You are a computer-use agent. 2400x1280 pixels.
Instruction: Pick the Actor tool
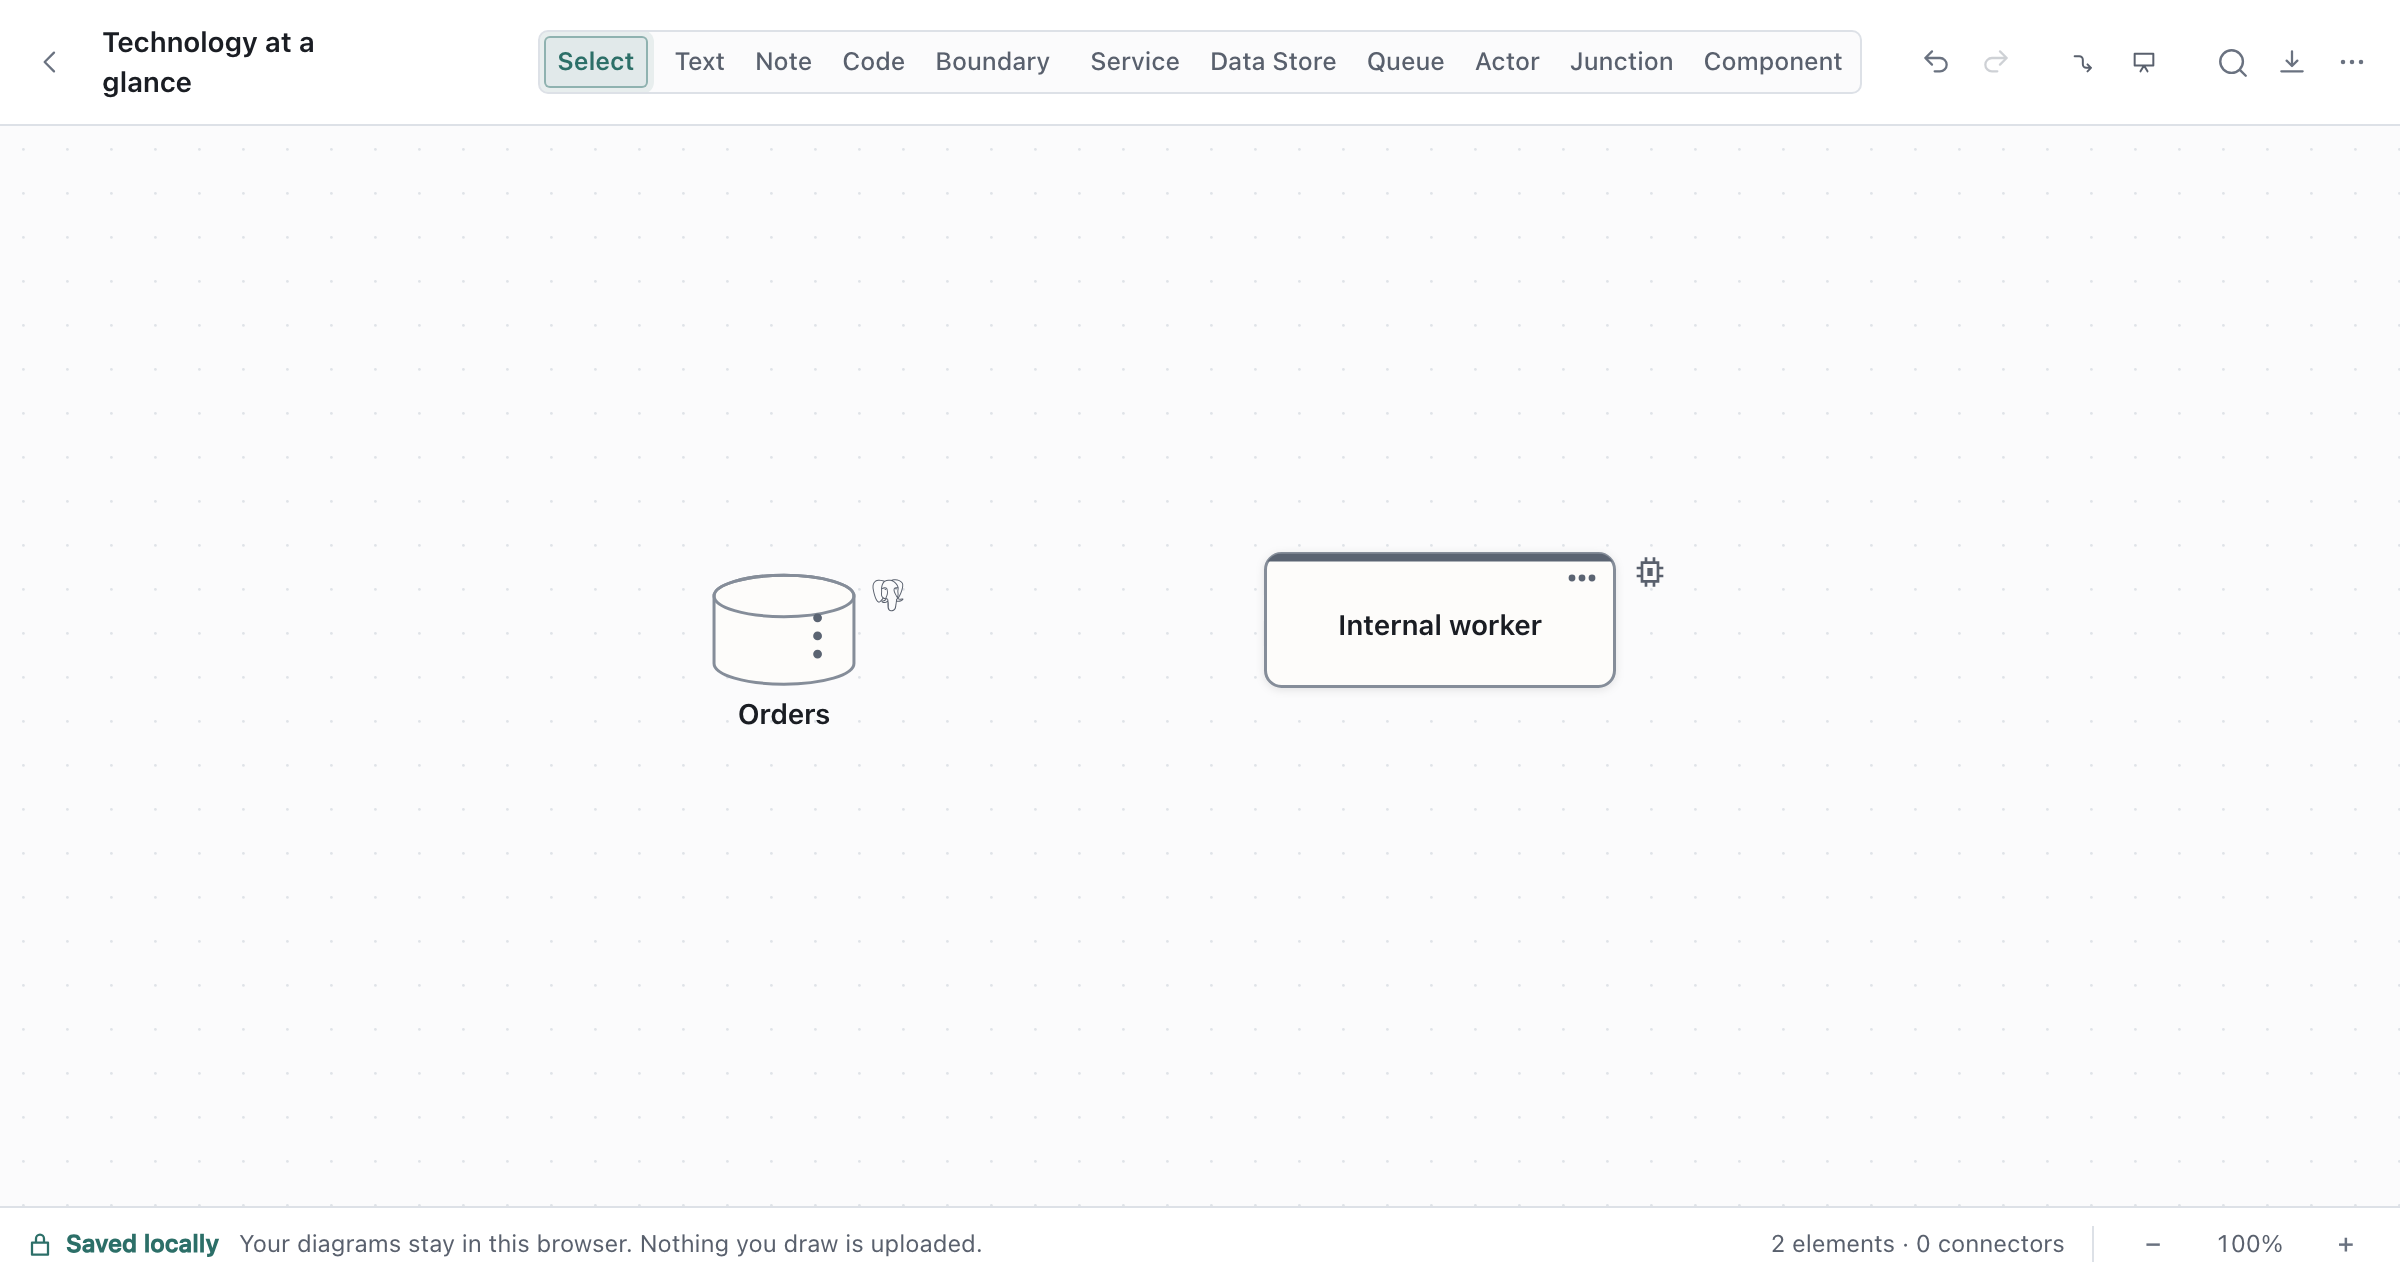click(x=1507, y=62)
